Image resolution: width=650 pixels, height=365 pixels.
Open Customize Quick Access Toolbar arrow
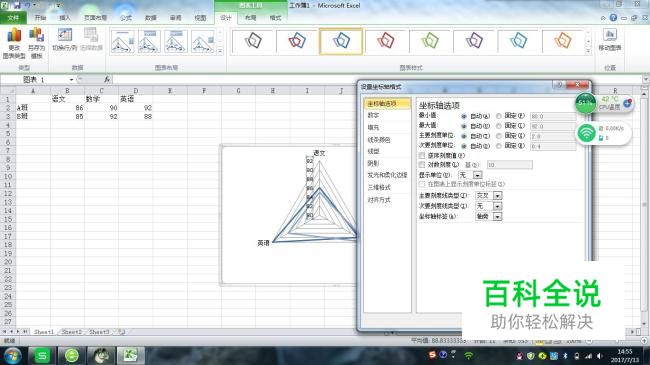click(59, 5)
